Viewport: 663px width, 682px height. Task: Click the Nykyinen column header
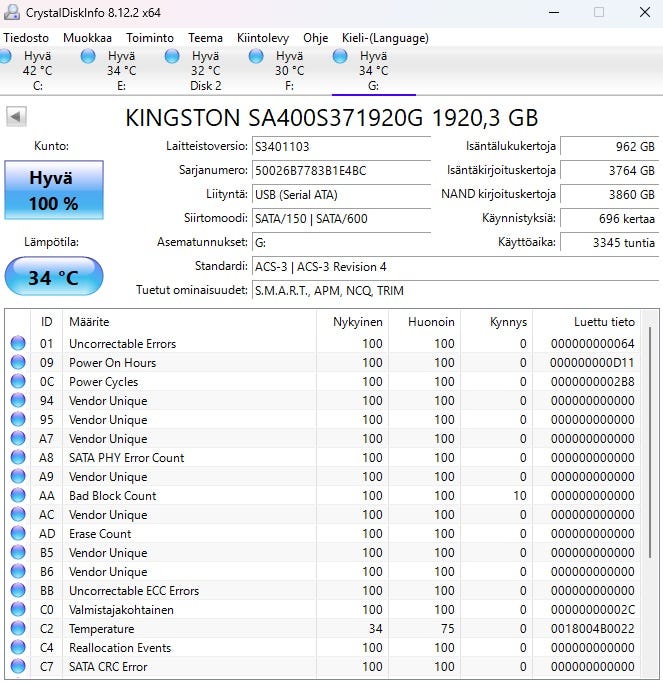click(352, 322)
